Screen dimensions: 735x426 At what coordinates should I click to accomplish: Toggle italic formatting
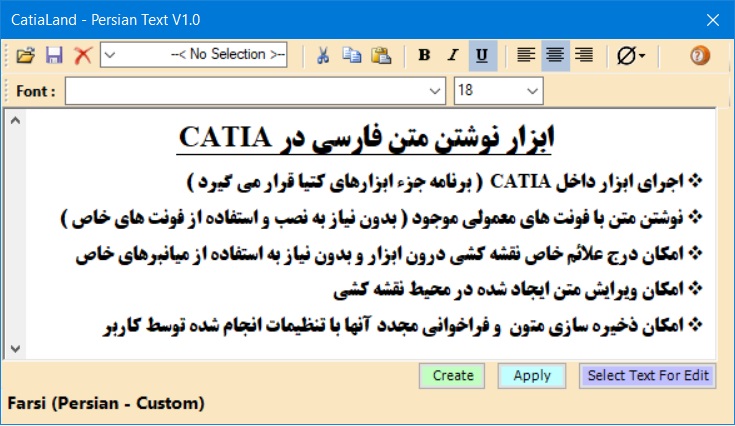453,55
